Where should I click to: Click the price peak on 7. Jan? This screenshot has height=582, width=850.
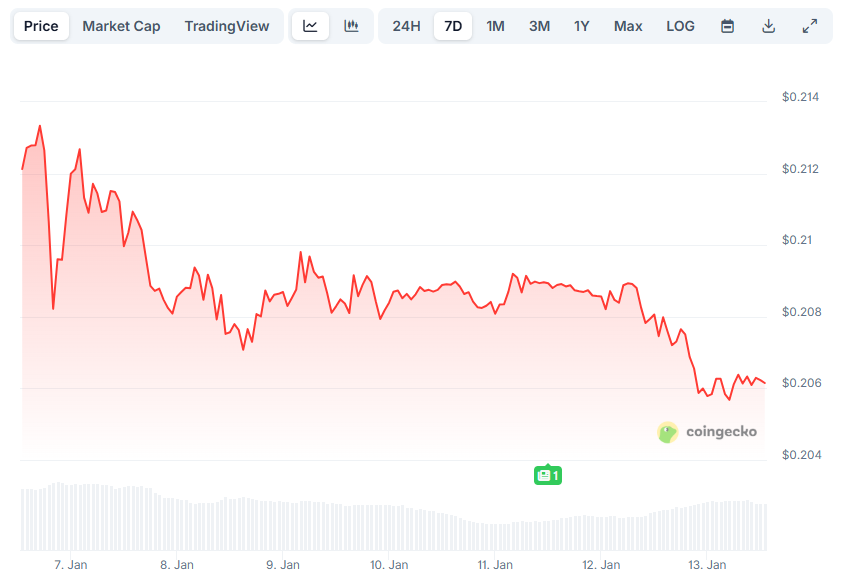tap(40, 126)
